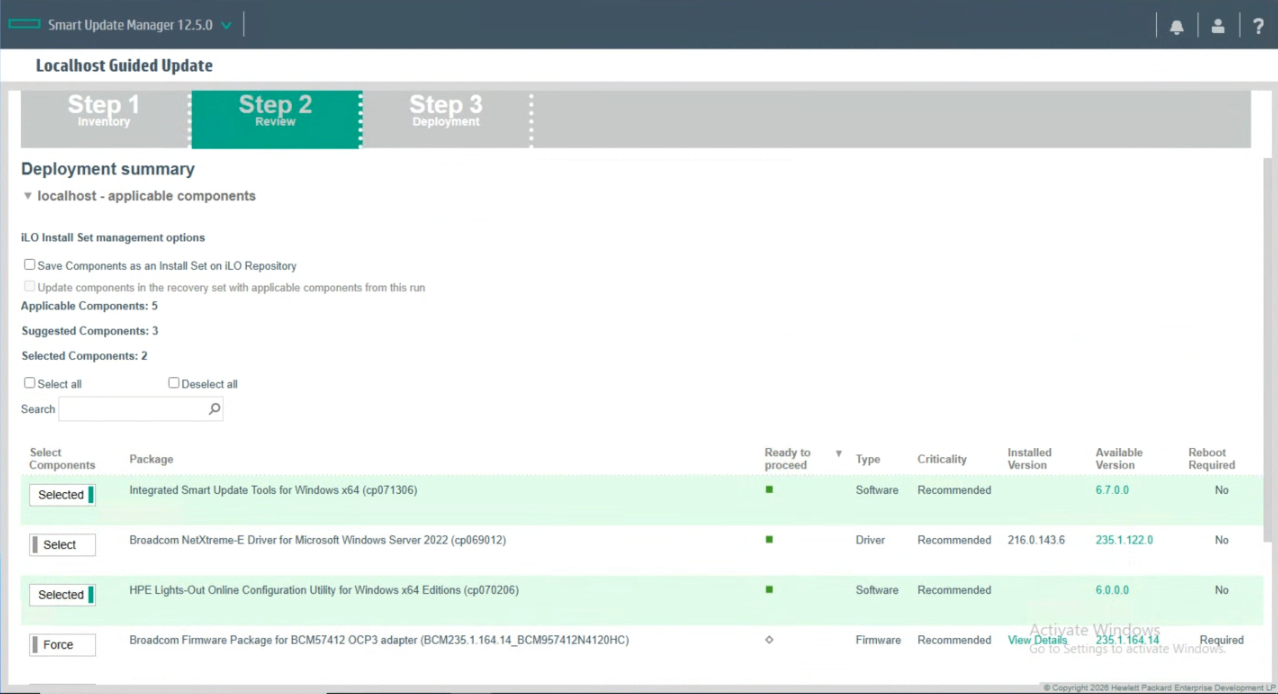1278x694 pixels.
Task: Click the Type column header
Action: pos(868,459)
